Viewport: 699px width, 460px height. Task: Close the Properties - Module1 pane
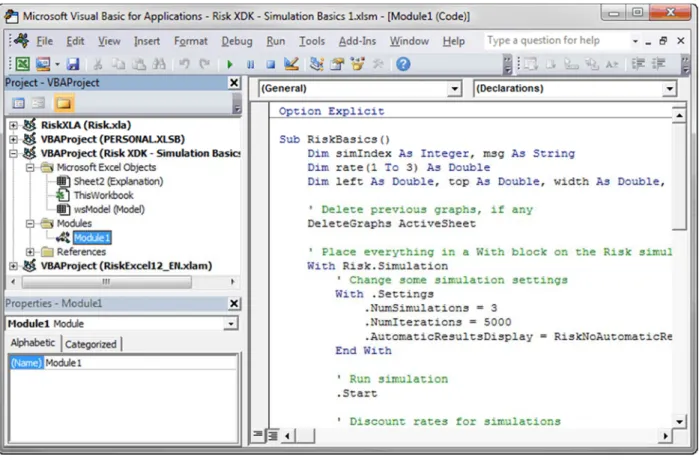[x=234, y=304]
